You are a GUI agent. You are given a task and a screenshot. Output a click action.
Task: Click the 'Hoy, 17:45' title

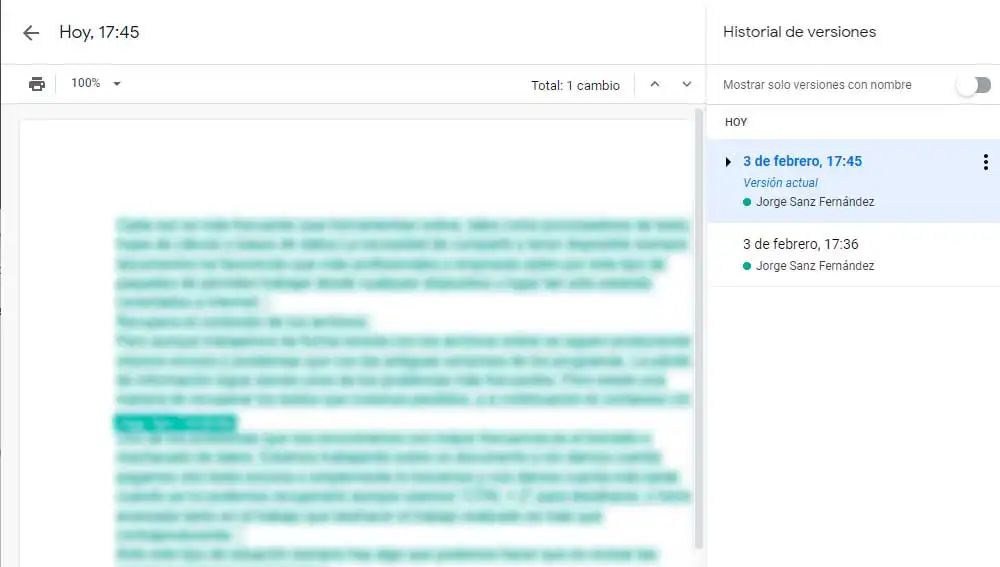pyautogui.click(x=99, y=32)
